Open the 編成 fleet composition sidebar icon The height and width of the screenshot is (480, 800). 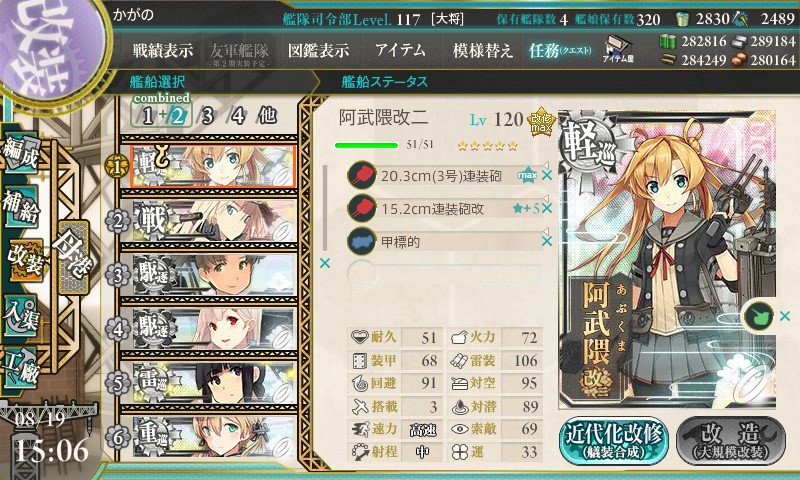pyautogui.click(x=21, y=153)
